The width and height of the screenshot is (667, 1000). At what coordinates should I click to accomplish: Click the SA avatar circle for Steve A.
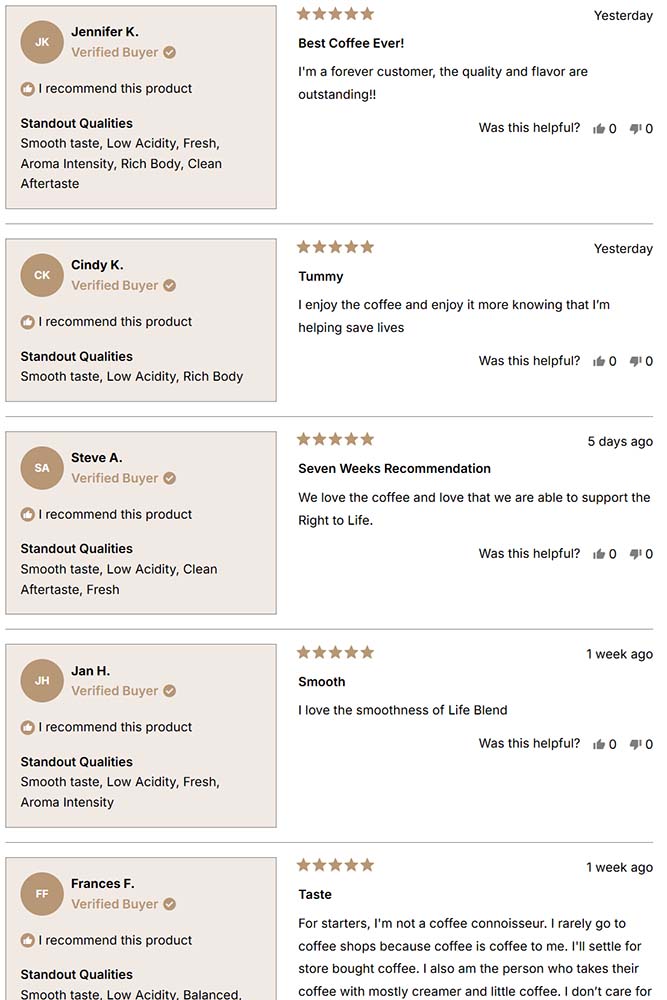[41, 468]
